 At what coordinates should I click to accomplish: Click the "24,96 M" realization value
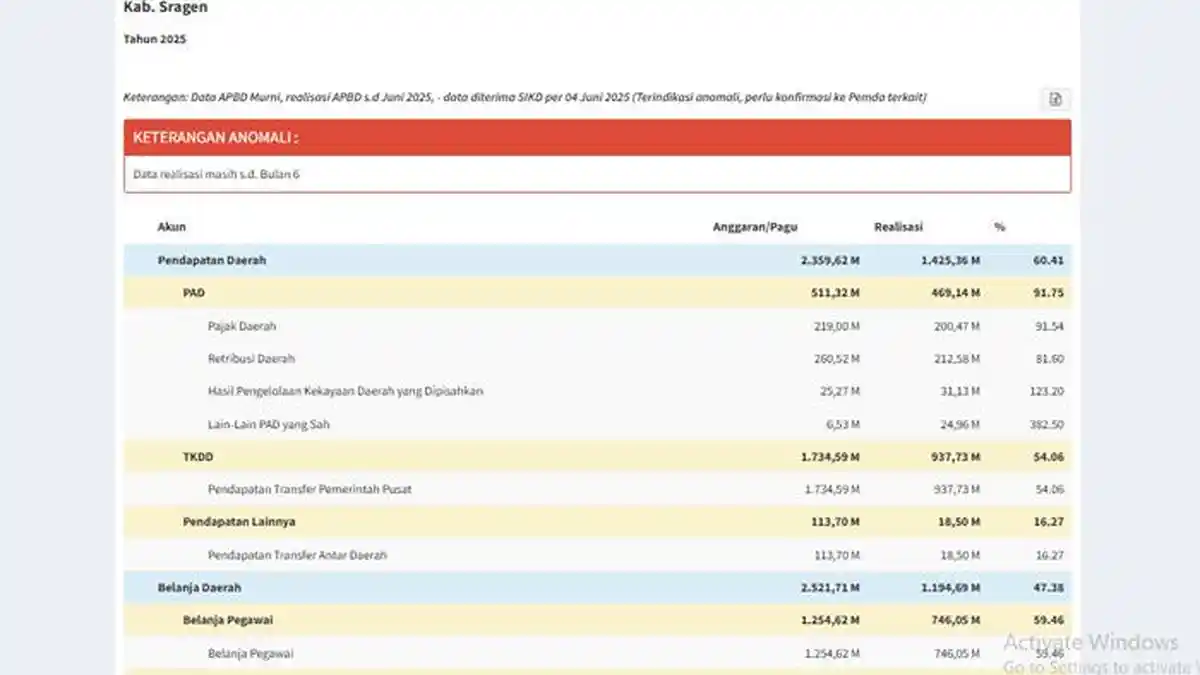click(960, 424)
